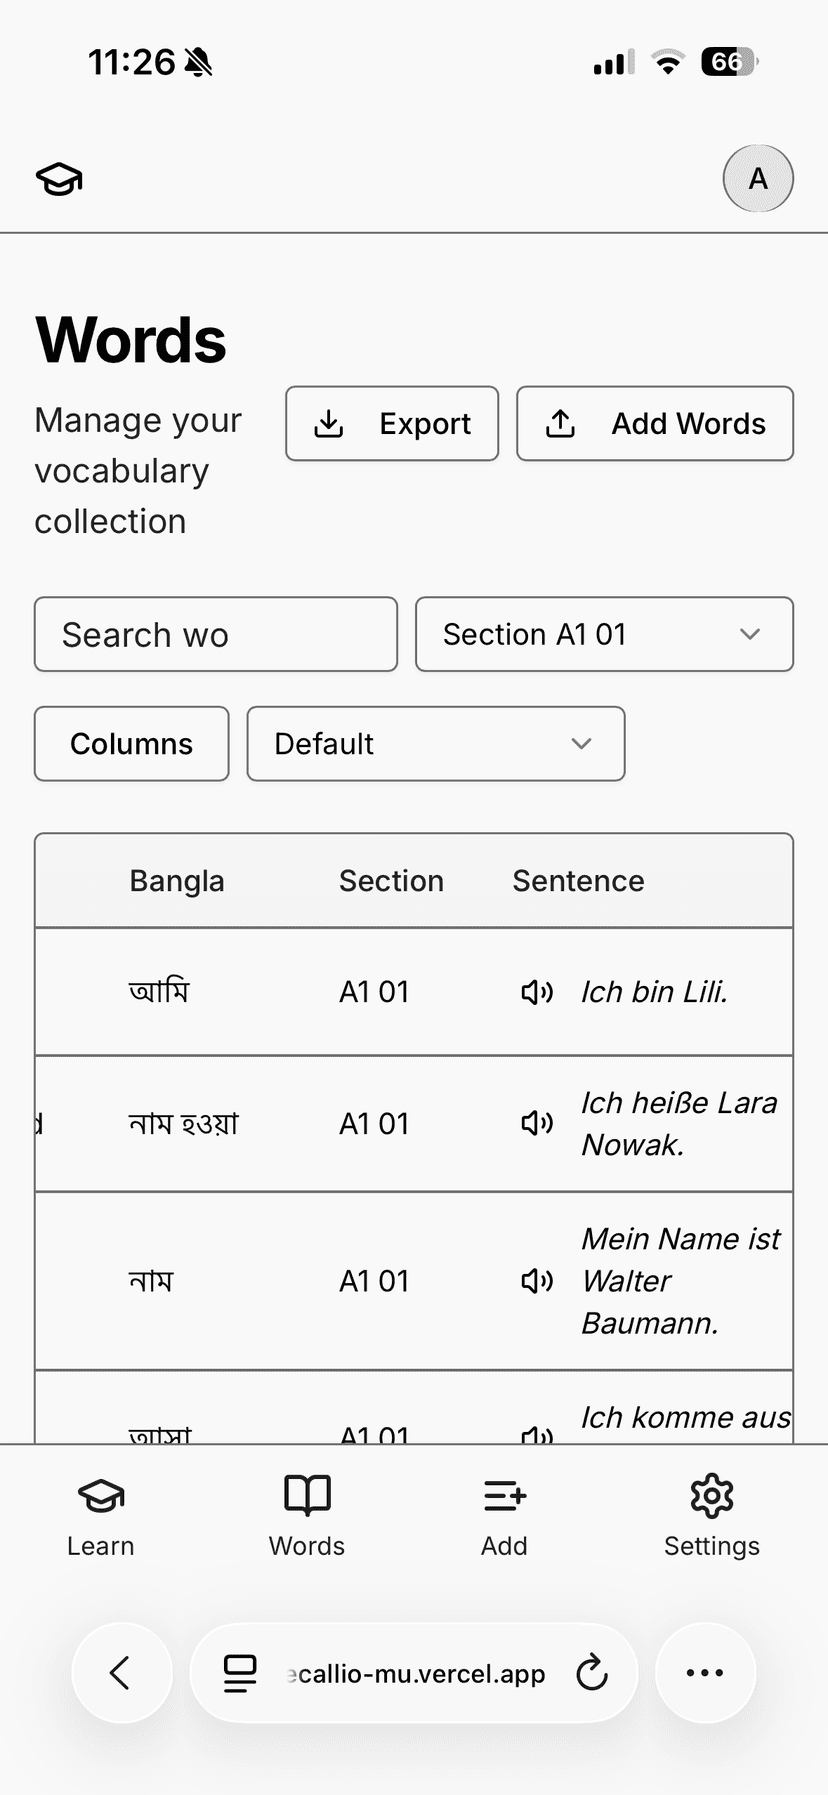
Task: Open browser more options menu
Action: pyautogui.click(x=705, y=1673)
